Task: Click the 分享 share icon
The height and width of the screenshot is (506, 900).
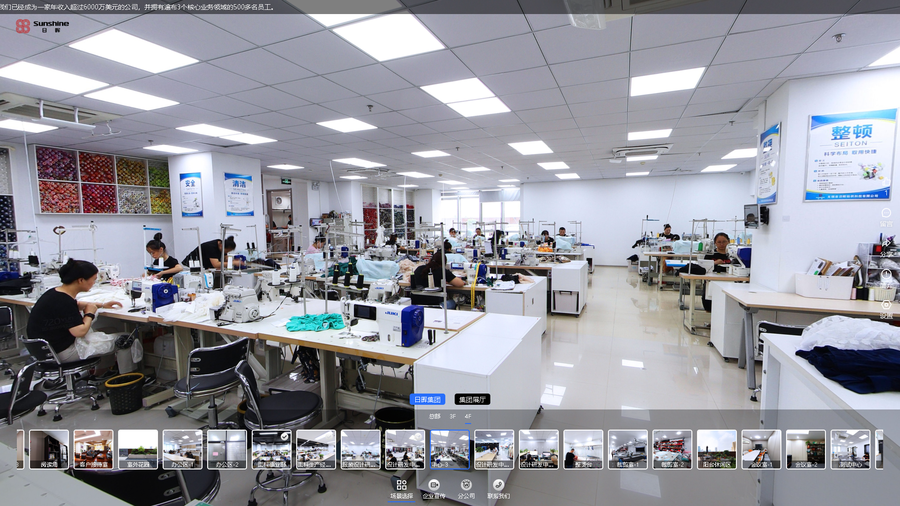Action: point(886,244)
